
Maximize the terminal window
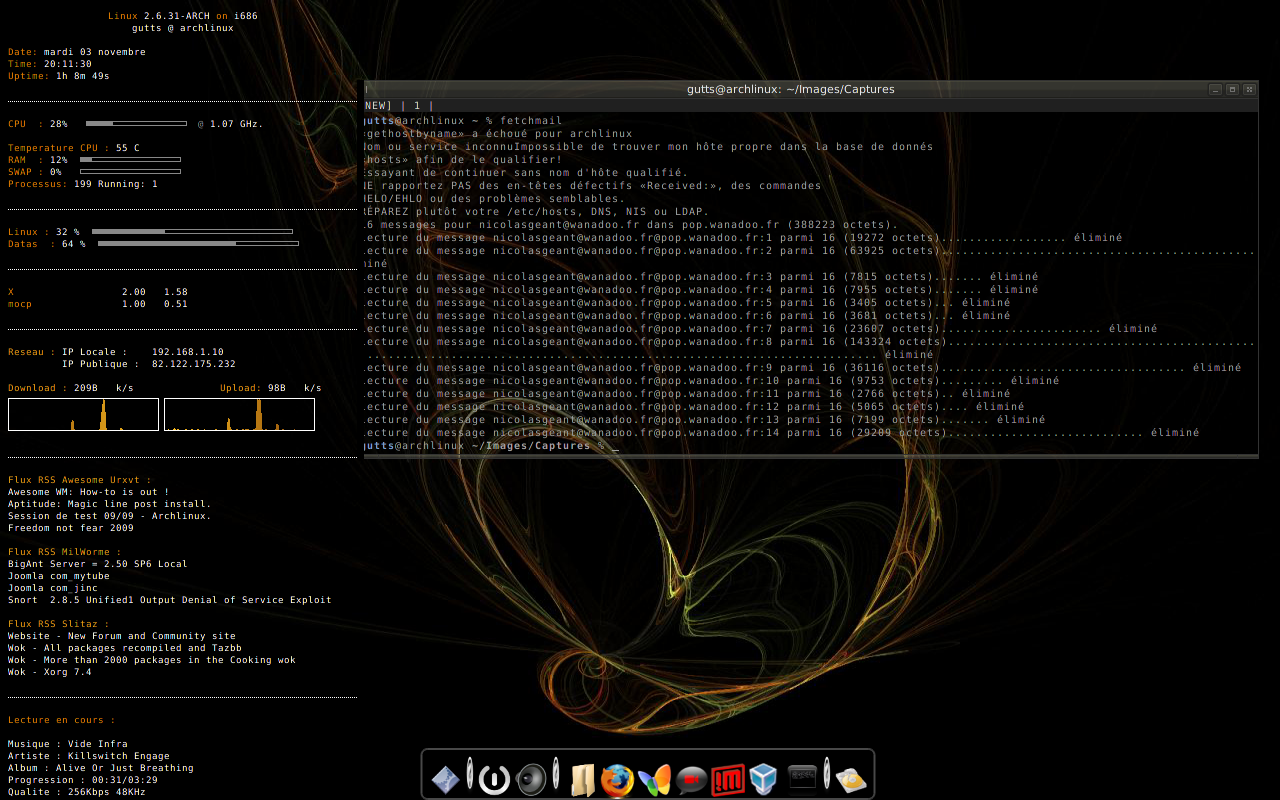tap(1232, 89)
